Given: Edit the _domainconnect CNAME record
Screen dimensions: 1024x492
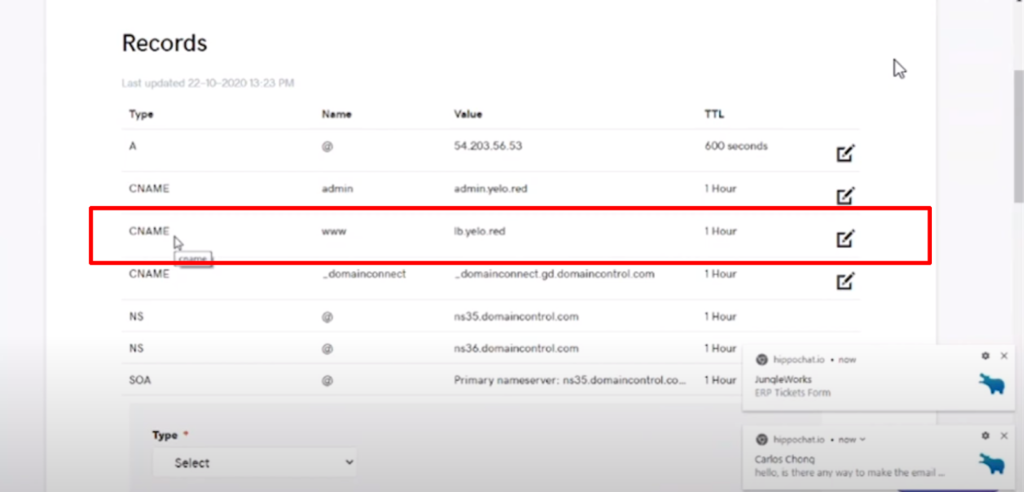Looking at the screenshot, I should tap(845, 281).
